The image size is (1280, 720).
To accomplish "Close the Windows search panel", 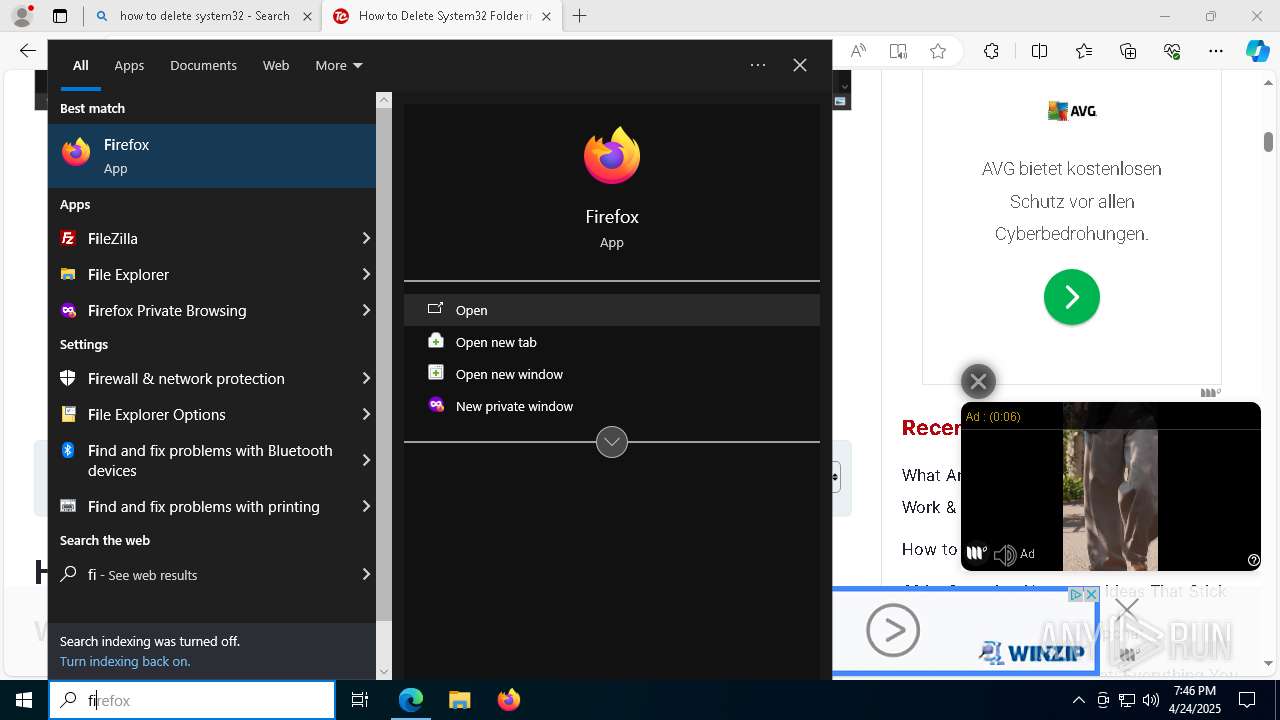I will (800, 65).
